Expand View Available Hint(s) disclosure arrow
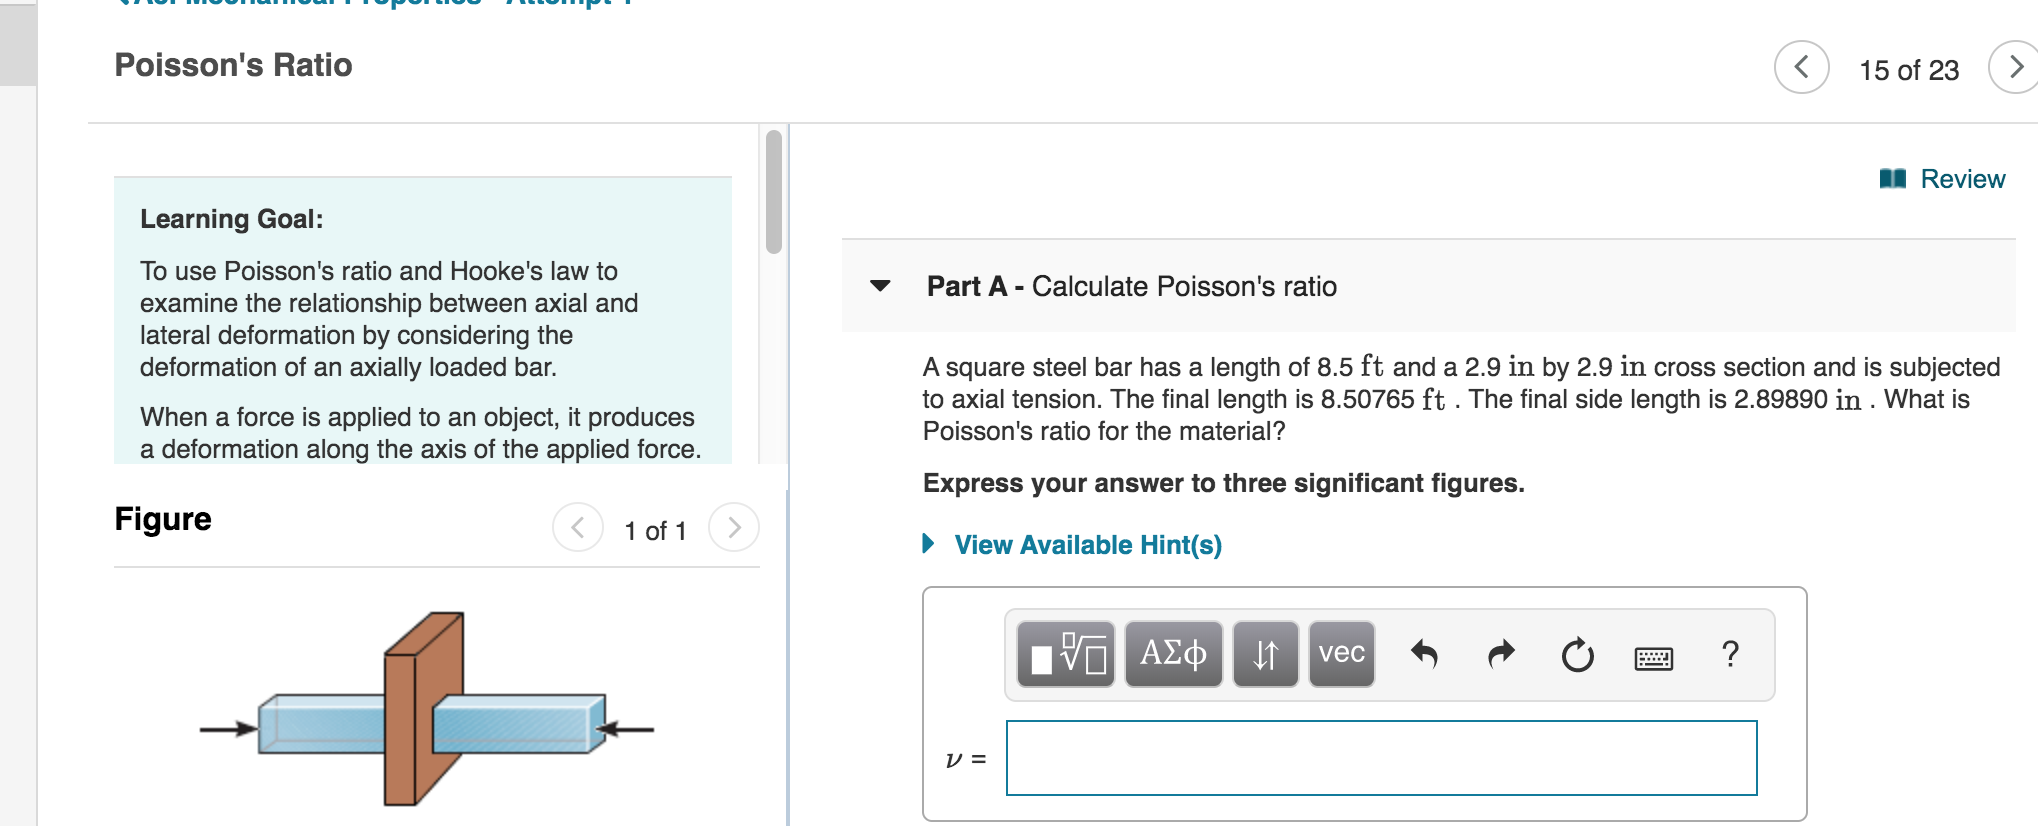Screen dimensions: 2038x826 927,545
